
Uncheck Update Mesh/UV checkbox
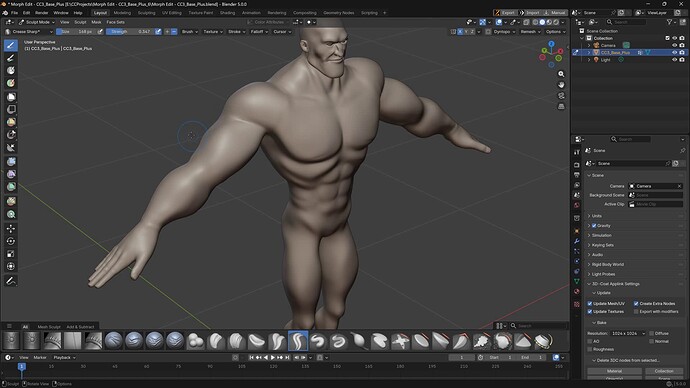click(590, 304)
